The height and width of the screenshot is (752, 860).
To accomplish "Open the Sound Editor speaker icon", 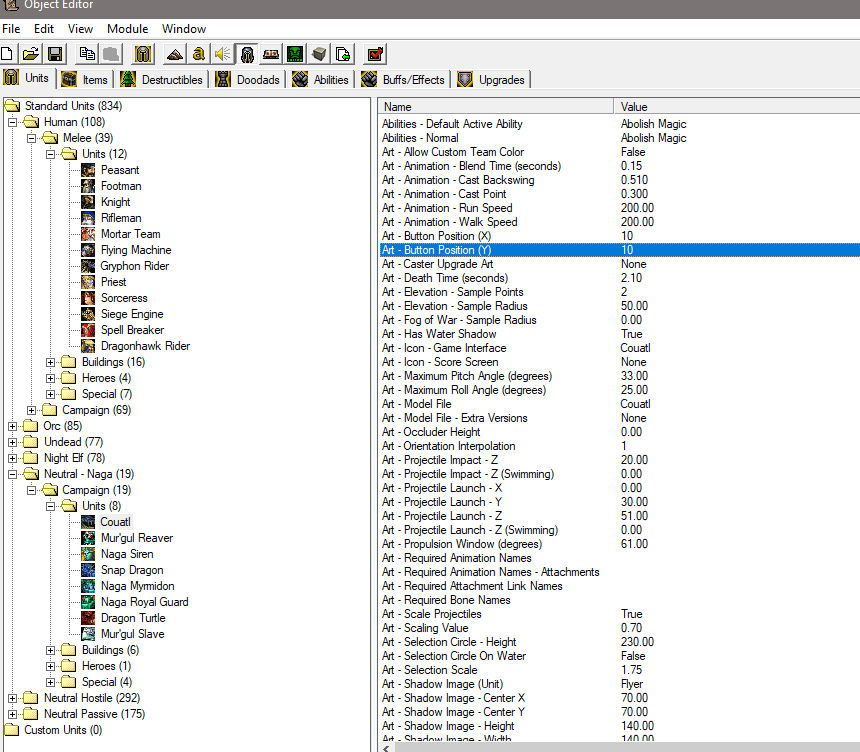I will click(x=222, y=54).
